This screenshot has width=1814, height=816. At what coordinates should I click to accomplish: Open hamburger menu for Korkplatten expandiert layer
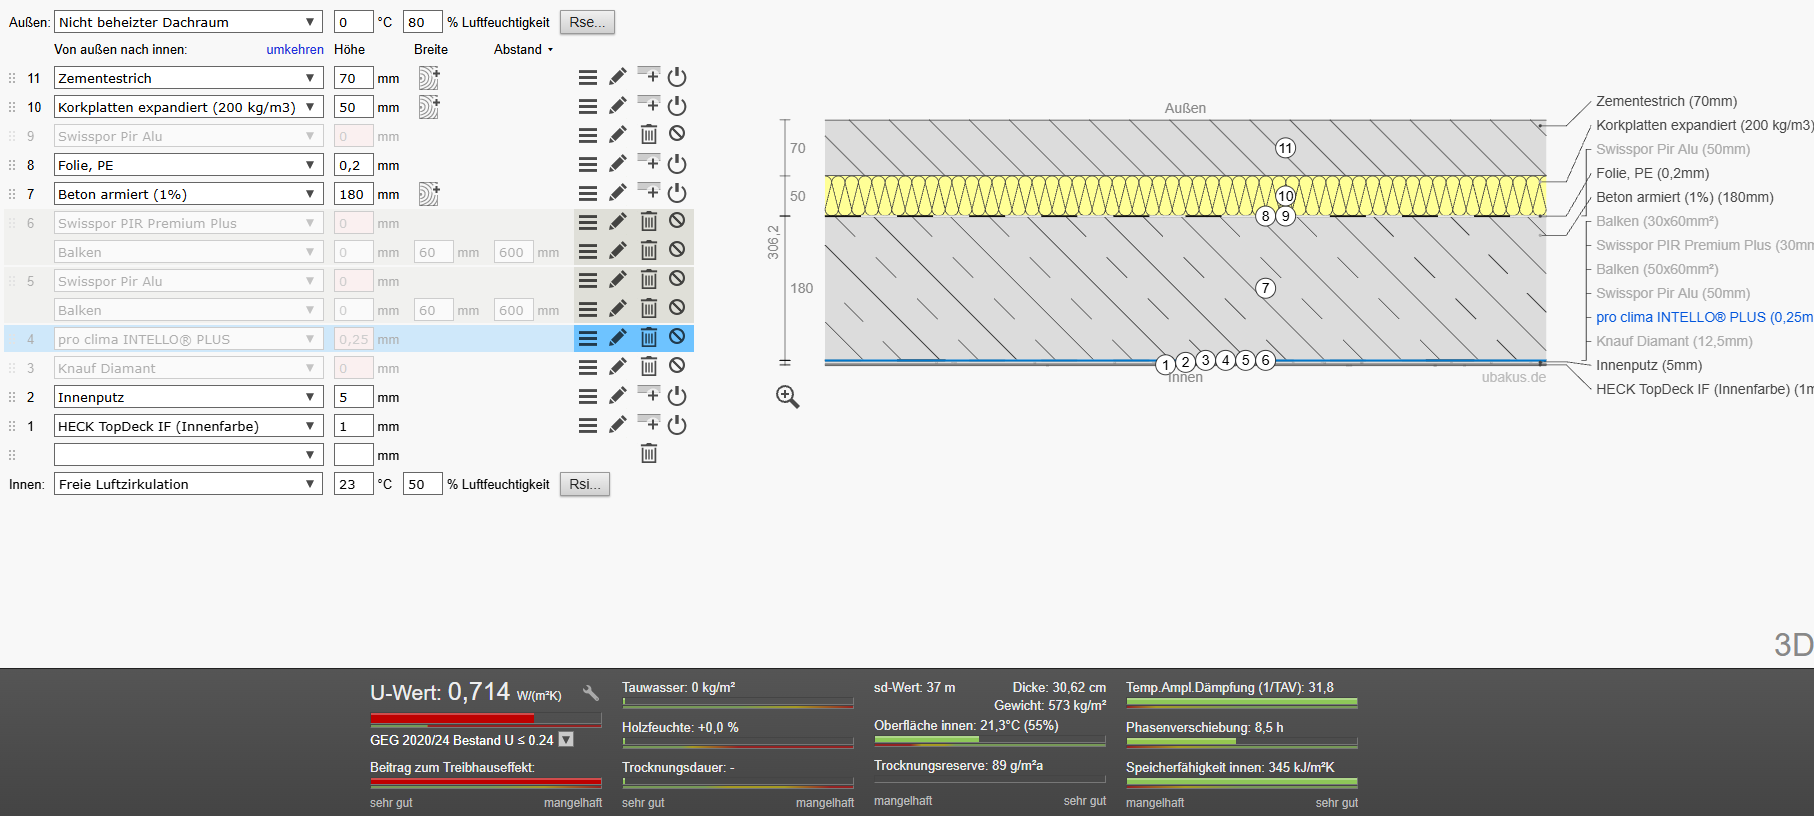pyautogui.click(x=588, y=106)
